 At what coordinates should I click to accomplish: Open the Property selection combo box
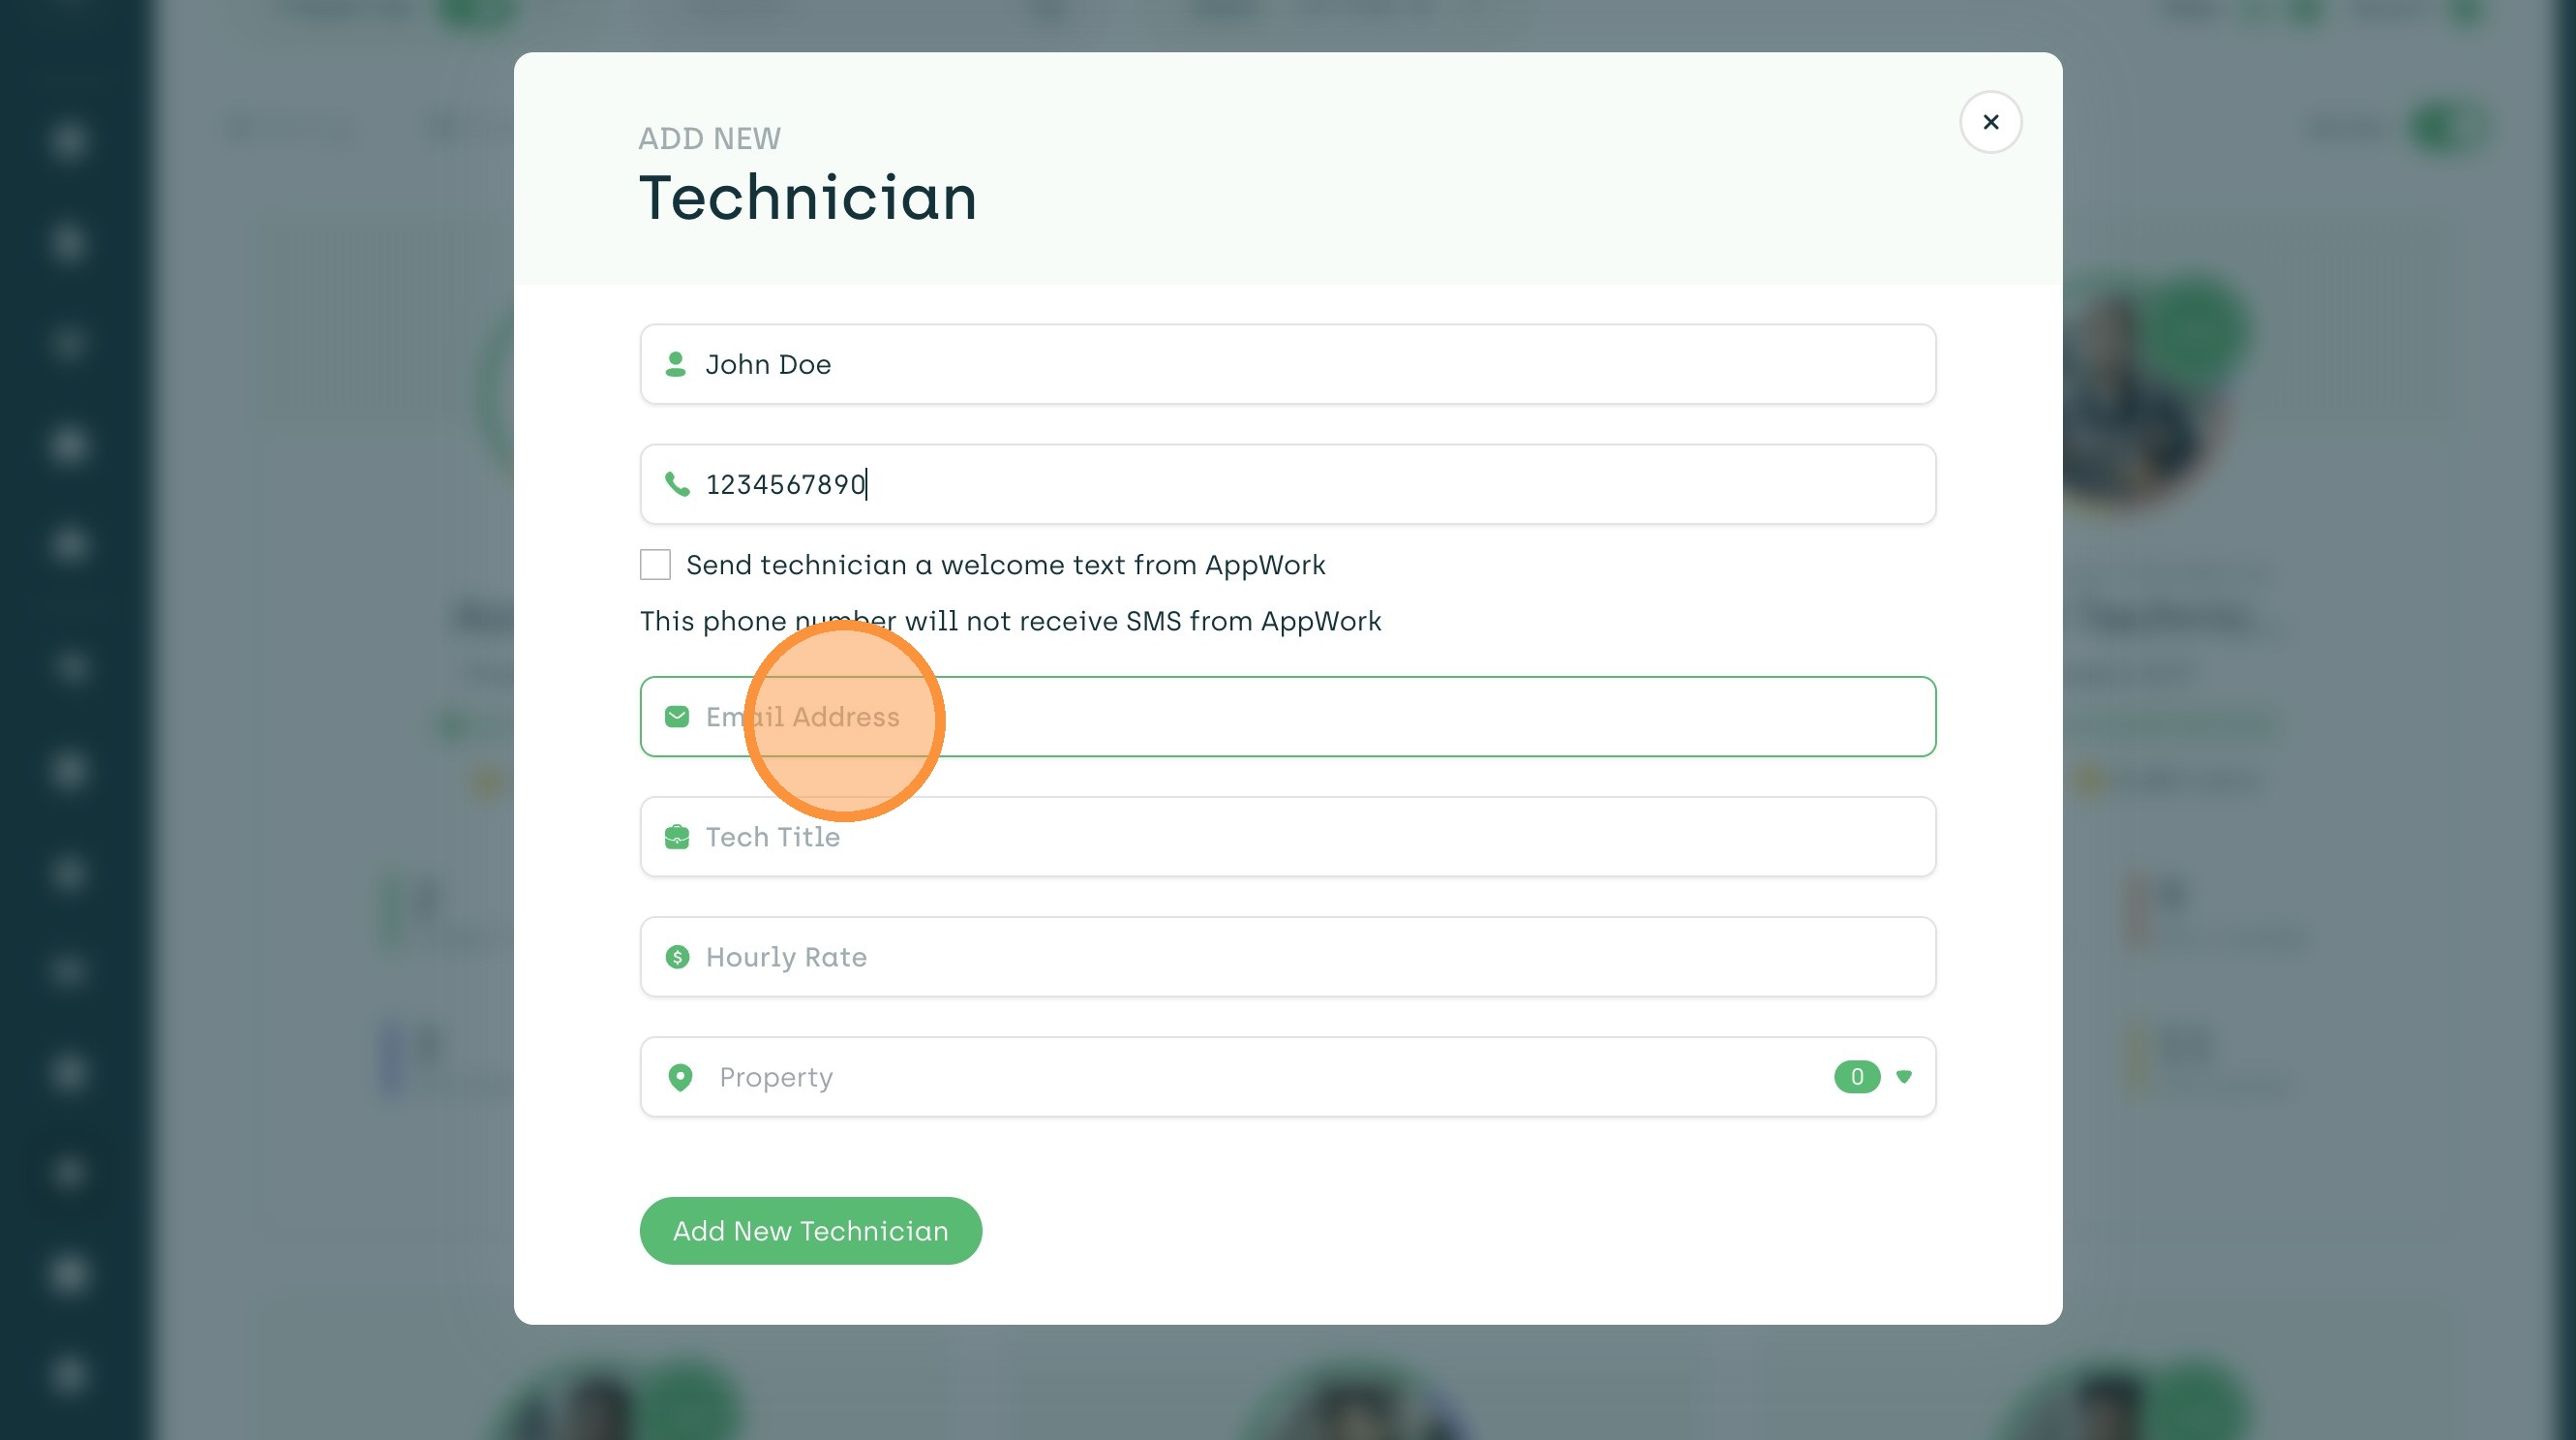pos(1250,1077)
